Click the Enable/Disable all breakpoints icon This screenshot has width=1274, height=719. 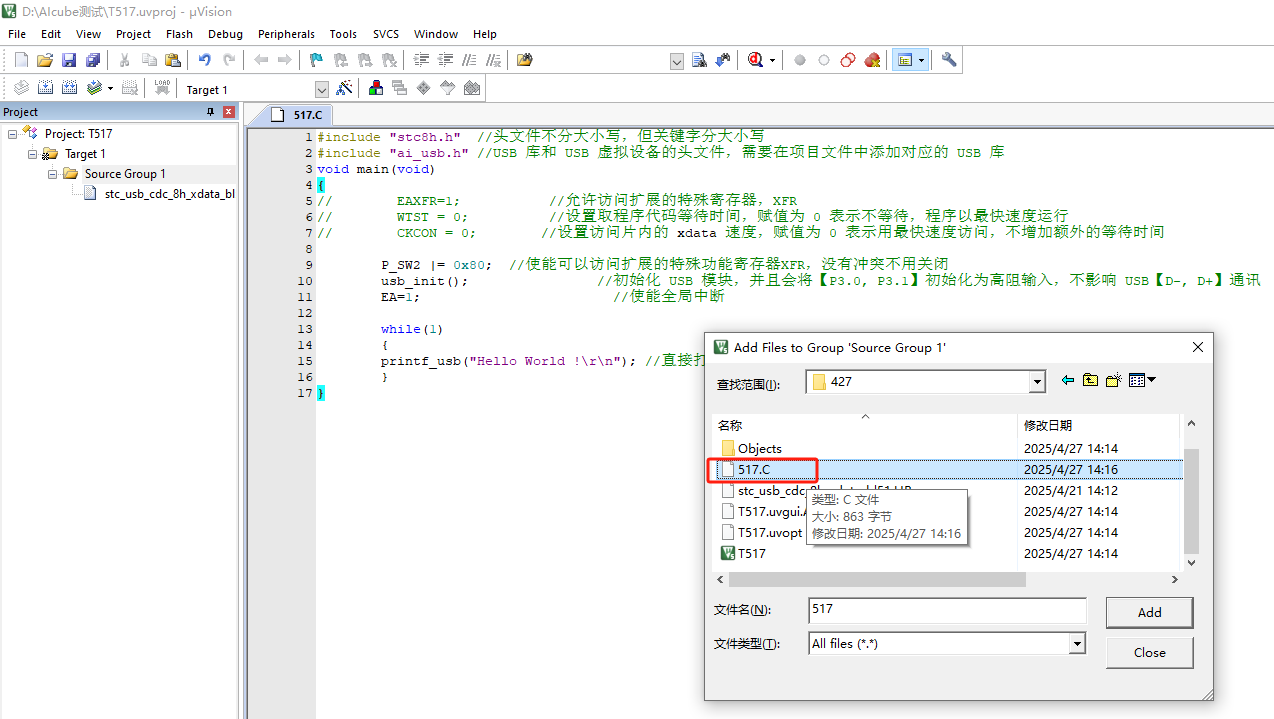(848, 60)
